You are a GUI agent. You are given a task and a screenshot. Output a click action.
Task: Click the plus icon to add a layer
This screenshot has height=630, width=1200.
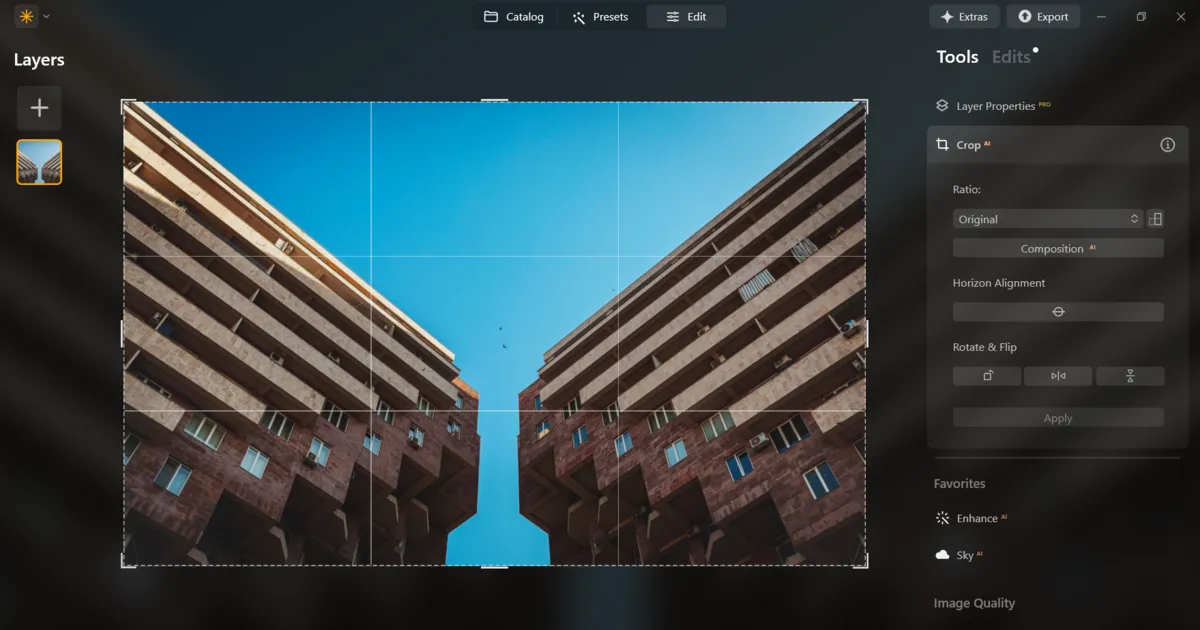pyautogui.click(x=39, y=108)
